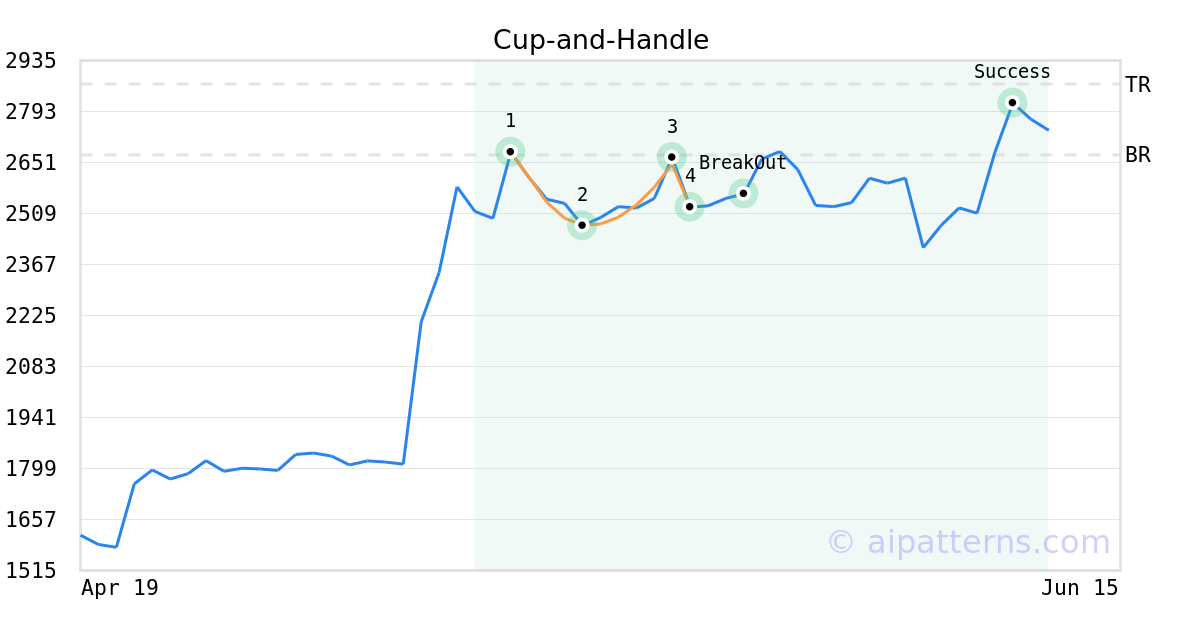Select the point 3 marker
The image size is (1200, 630).
[x=672, y=157]
